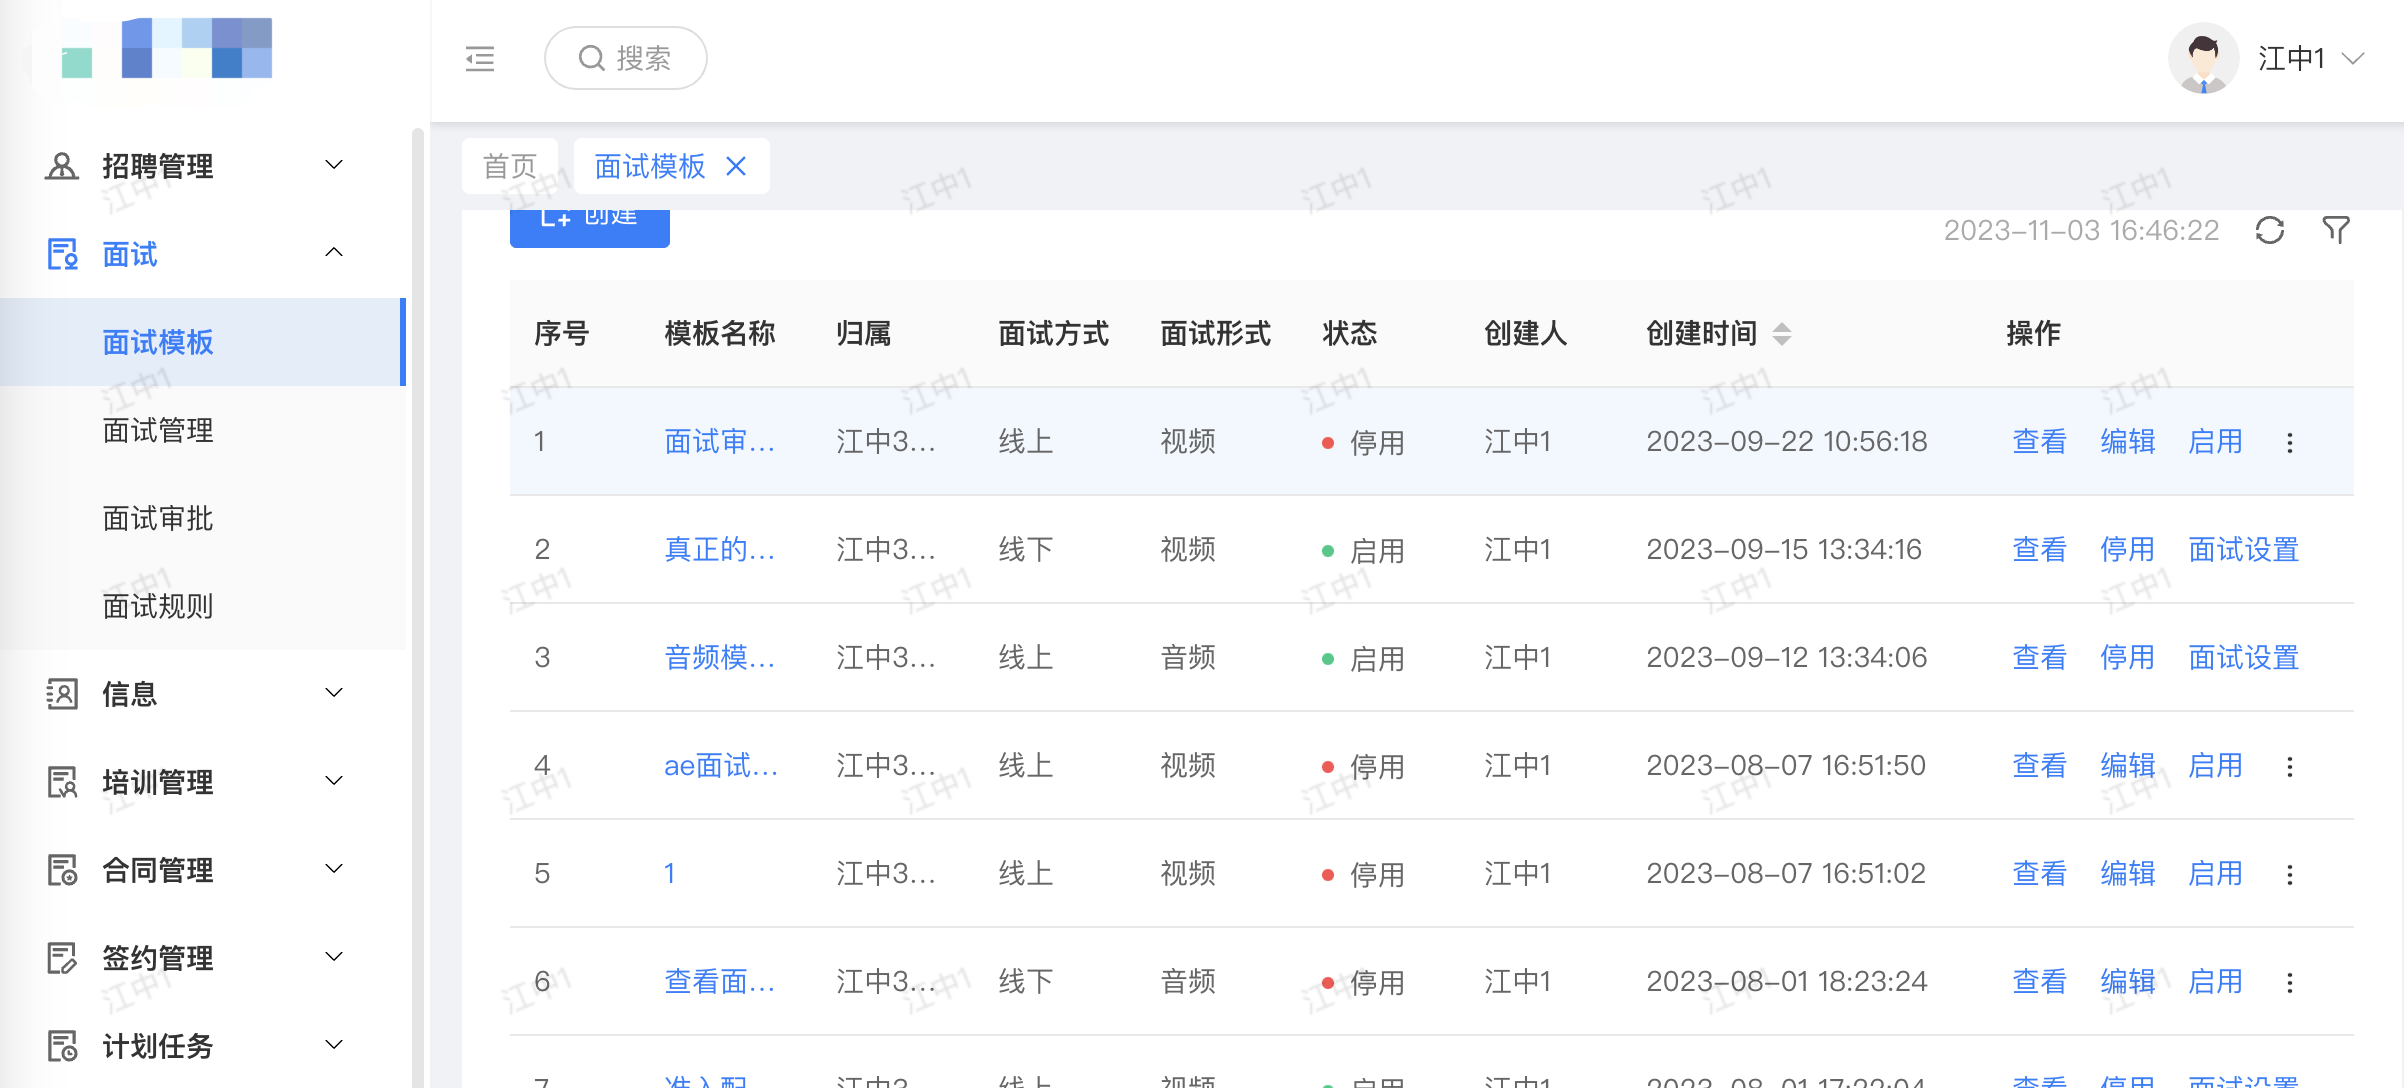Open template link 面试审… in row 1
Viewport: 2404px width, 1088px height.
click(720, 441)
